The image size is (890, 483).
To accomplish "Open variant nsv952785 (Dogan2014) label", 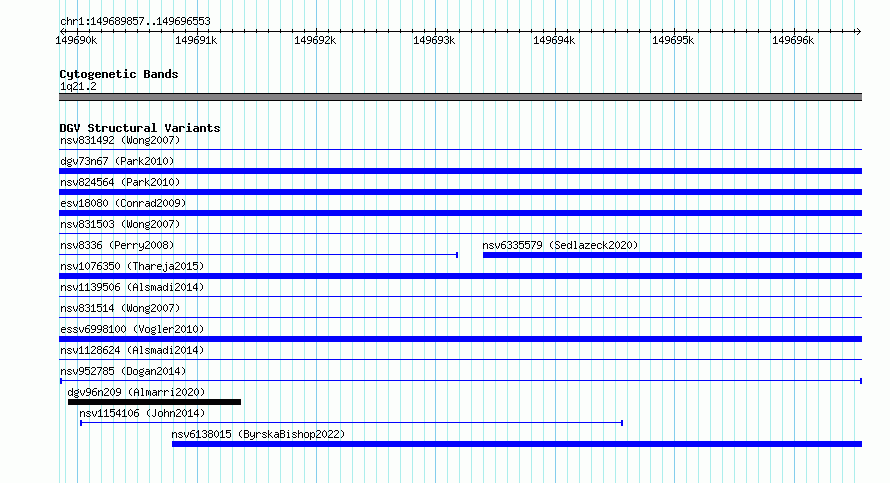I will pyautogui.click(x=123, y=371).
